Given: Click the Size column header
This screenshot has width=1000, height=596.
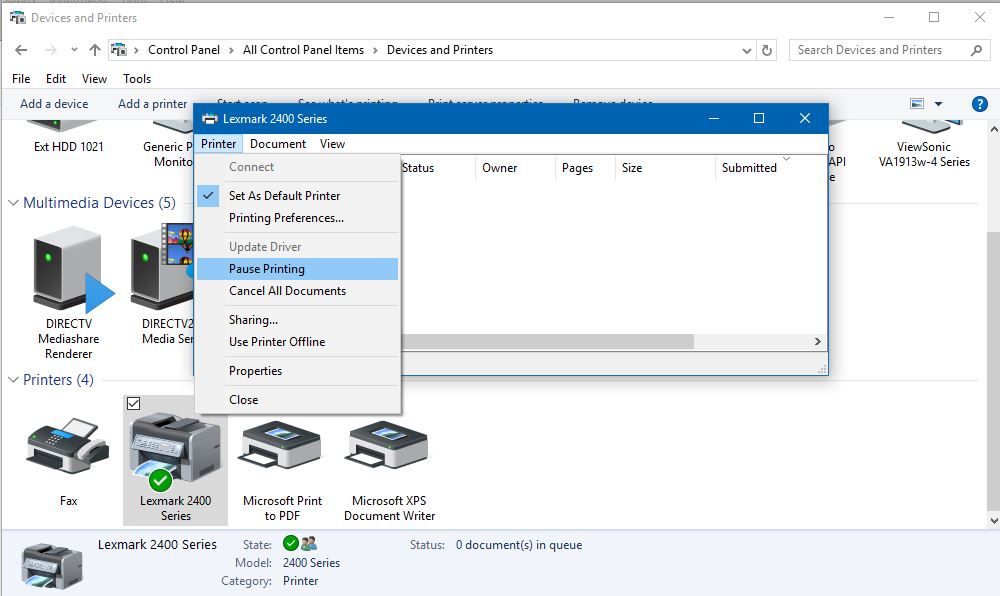Looking at the screenshot, I should click(x=665, y=168).
